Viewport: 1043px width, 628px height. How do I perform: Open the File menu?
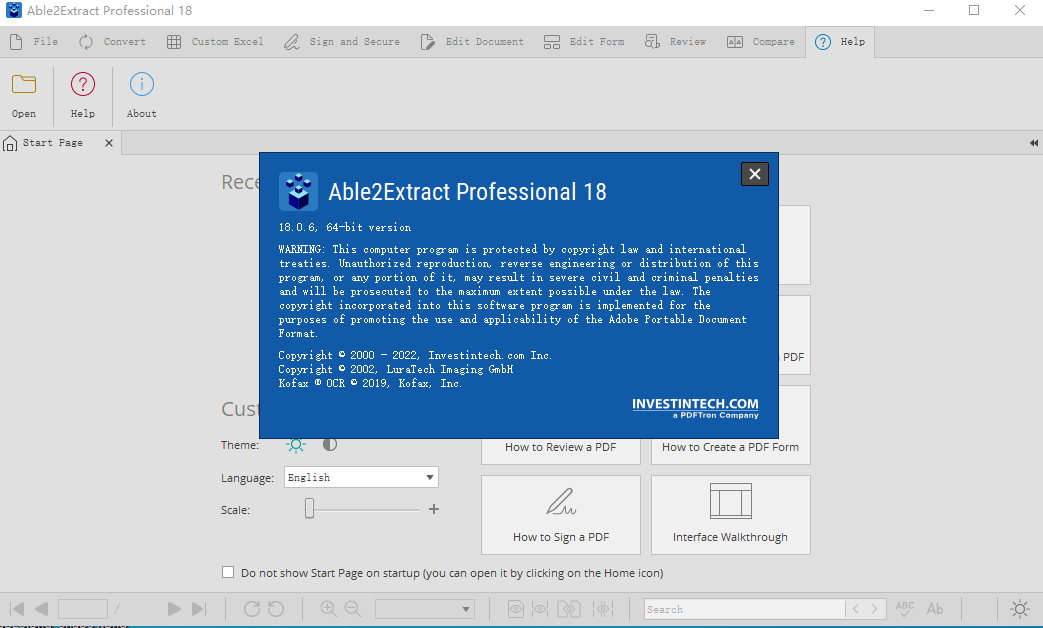click(35, 41)
